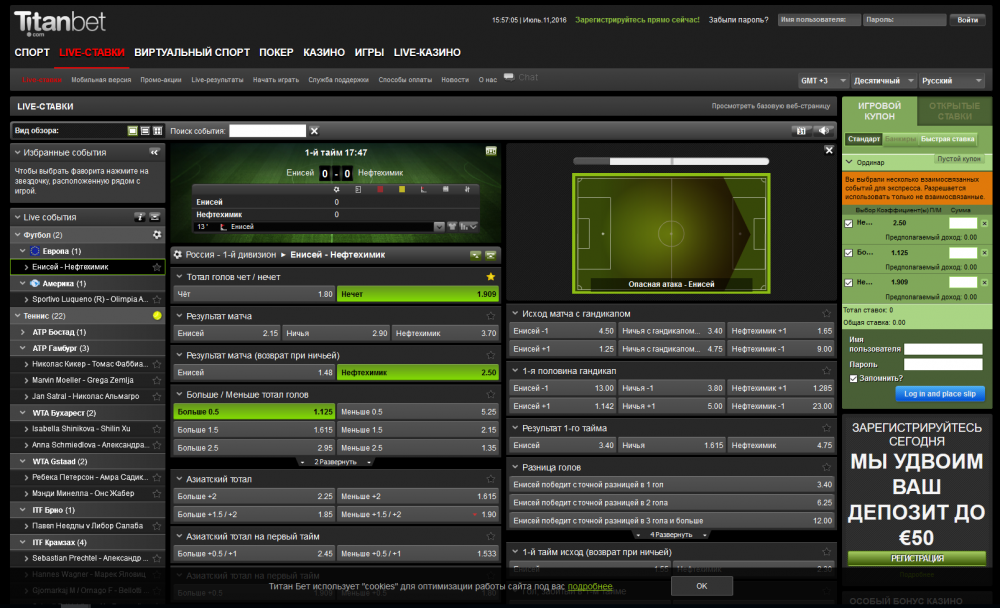This screenshot has height=608, width=1000.
Task: Clear the event search field with X
Action: tap(314, 130)
